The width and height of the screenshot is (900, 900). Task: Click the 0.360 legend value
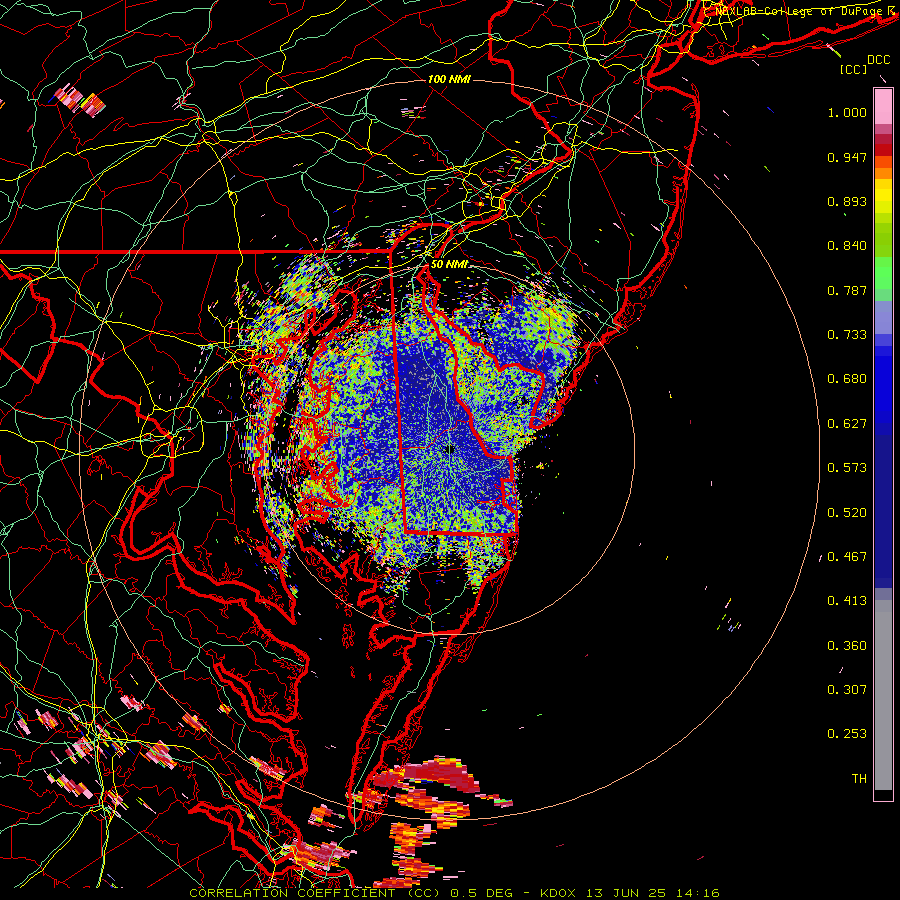847,646
